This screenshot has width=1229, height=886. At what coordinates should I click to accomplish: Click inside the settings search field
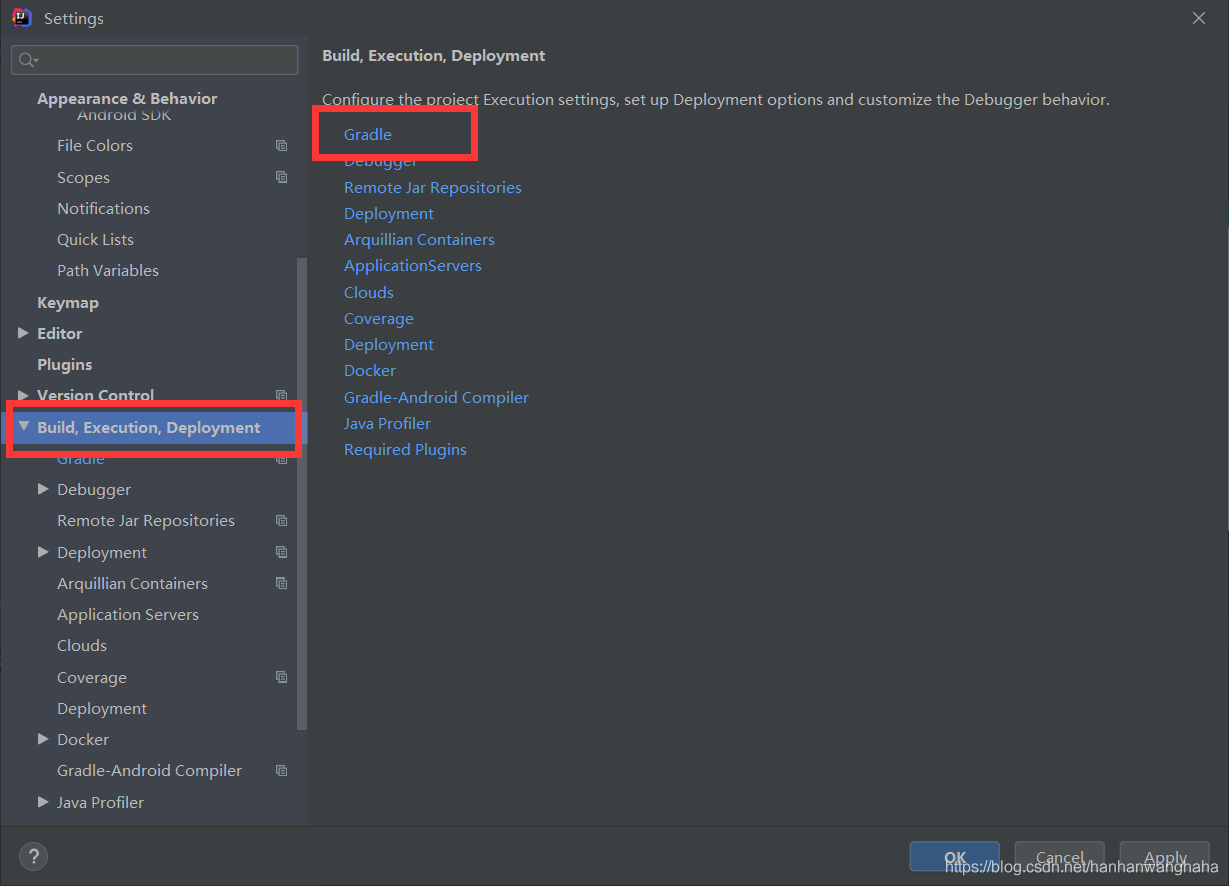click(x=160, y=60)
